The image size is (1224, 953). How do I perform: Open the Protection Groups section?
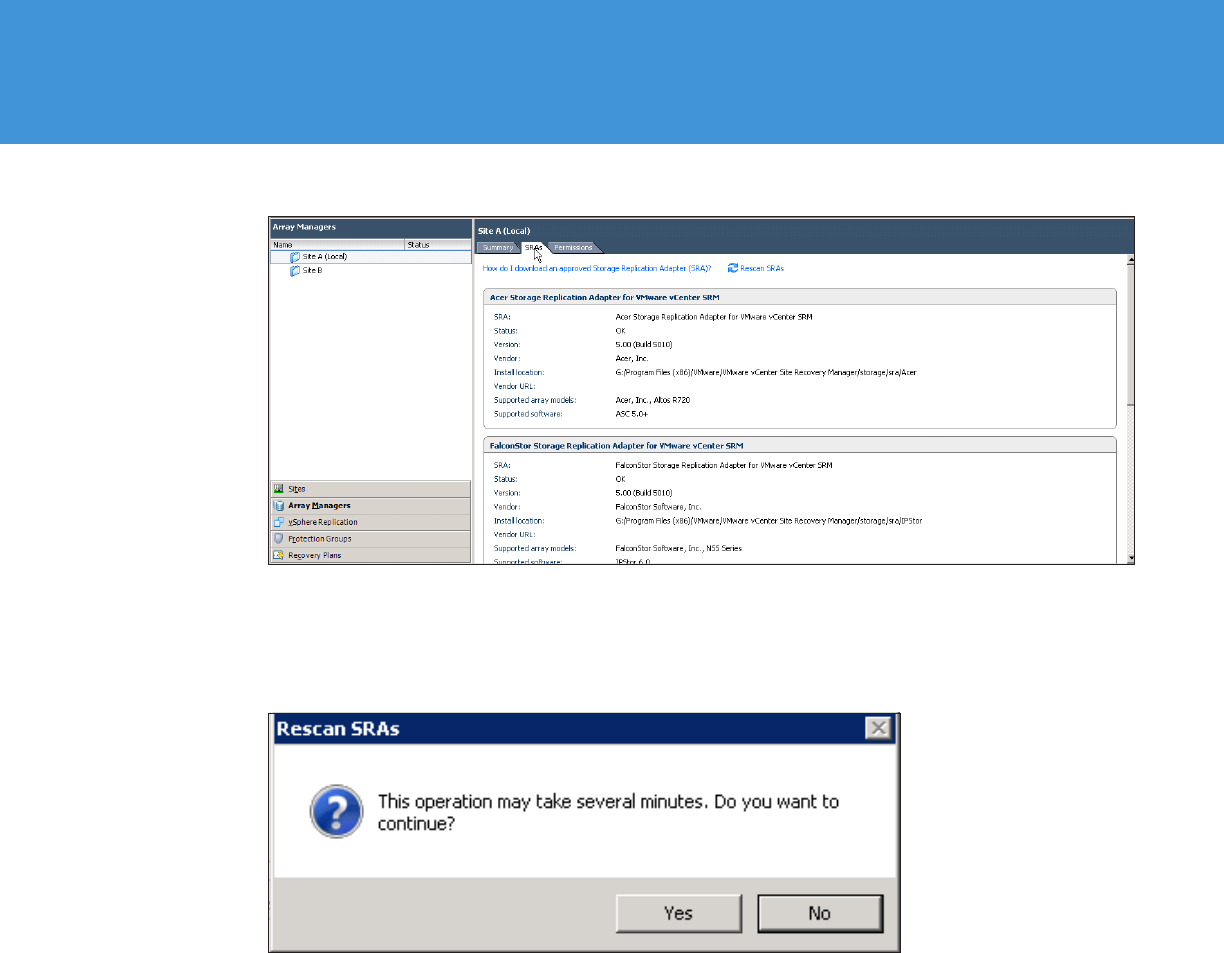(x=370, y=538)
